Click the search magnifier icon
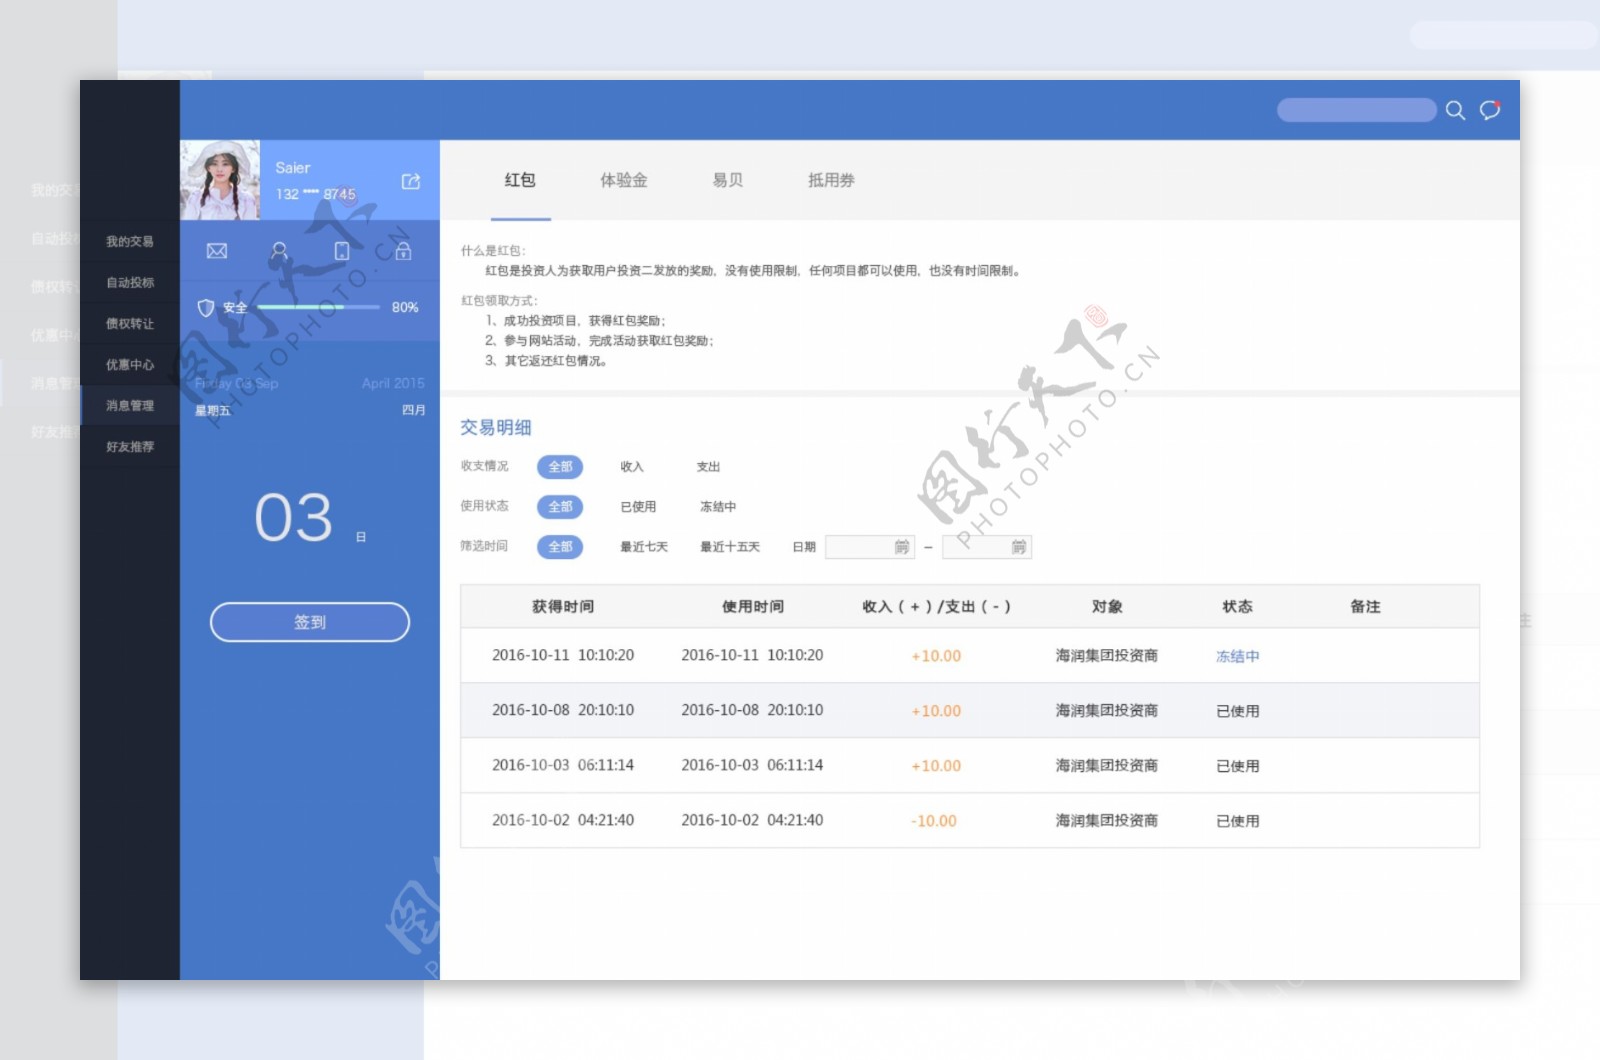1600x1060 pixels. coord(1455,110)
